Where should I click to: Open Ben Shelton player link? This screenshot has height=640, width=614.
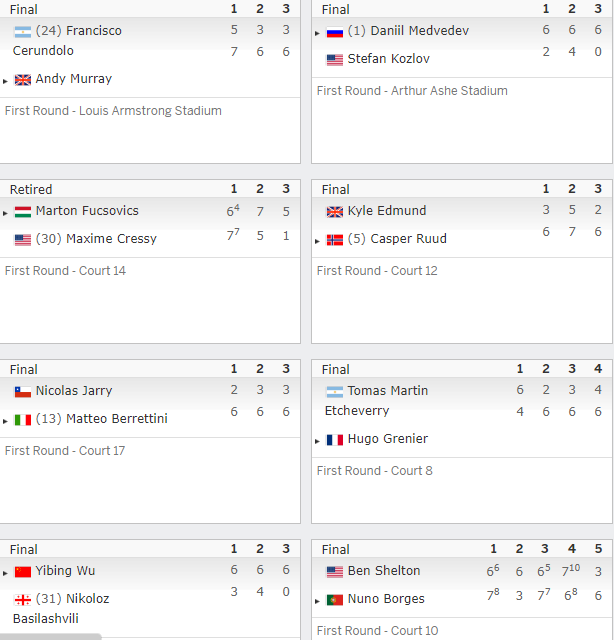pos(384,571)
